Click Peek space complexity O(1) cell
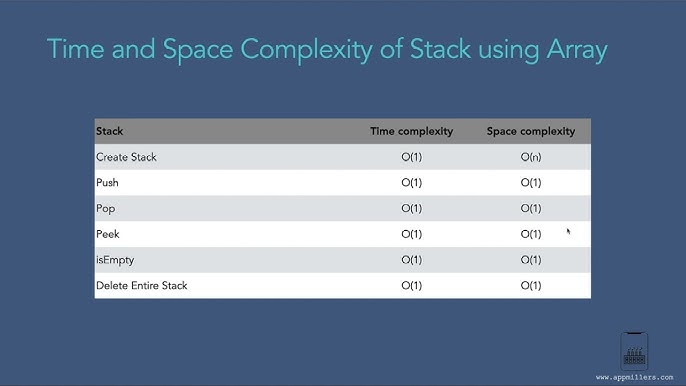This screenshot has height=386, width=686. 531,234
